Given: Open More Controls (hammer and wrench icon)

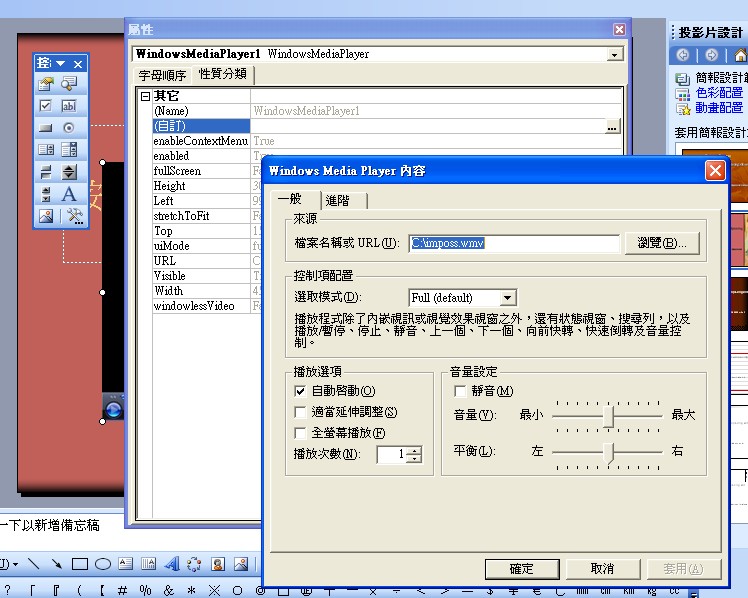Looking at the screenshot, I should pyautogui.click(x=72, y=215).
